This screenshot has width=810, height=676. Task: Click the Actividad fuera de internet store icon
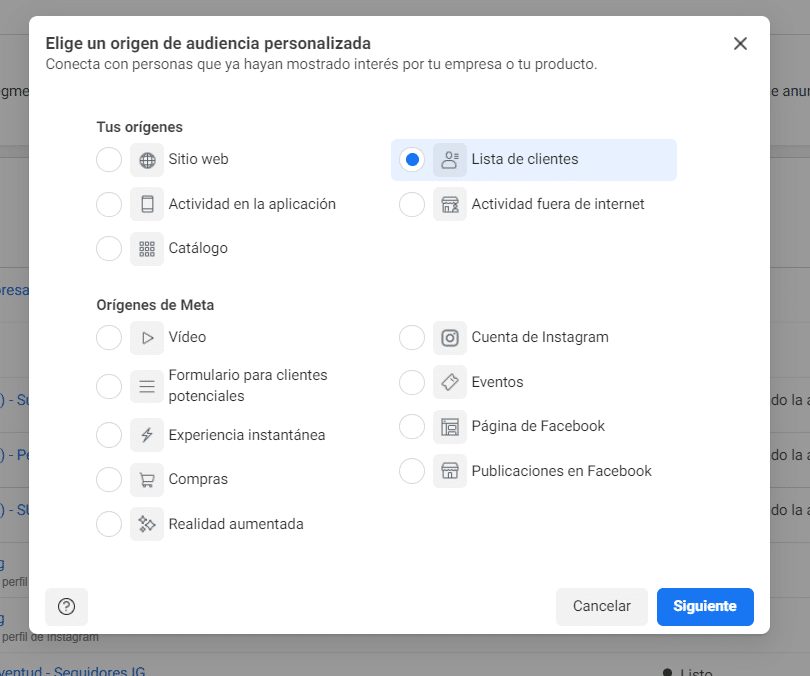pyautogui.click(x=449, y=204)
